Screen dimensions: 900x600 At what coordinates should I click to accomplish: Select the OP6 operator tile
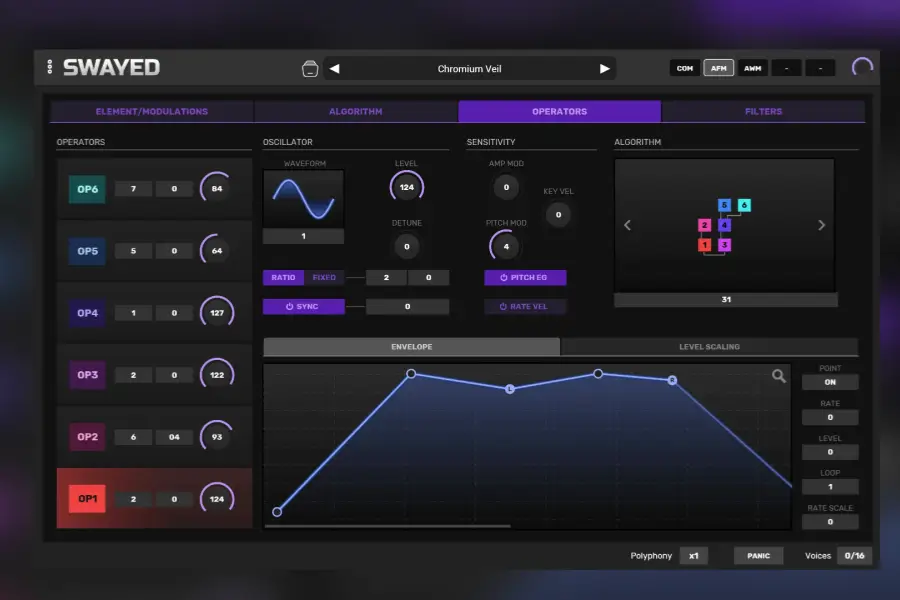tap(86, 188)
